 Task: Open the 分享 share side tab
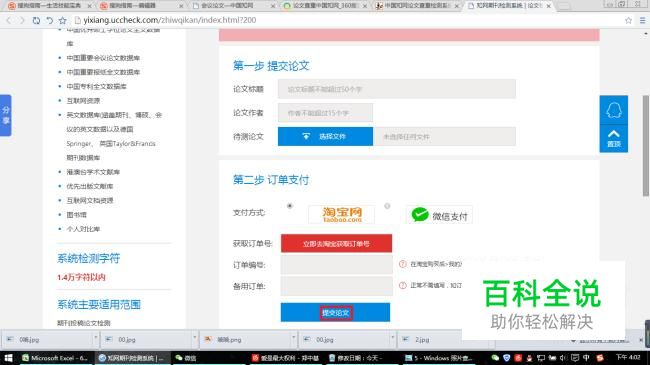(6, 115)
